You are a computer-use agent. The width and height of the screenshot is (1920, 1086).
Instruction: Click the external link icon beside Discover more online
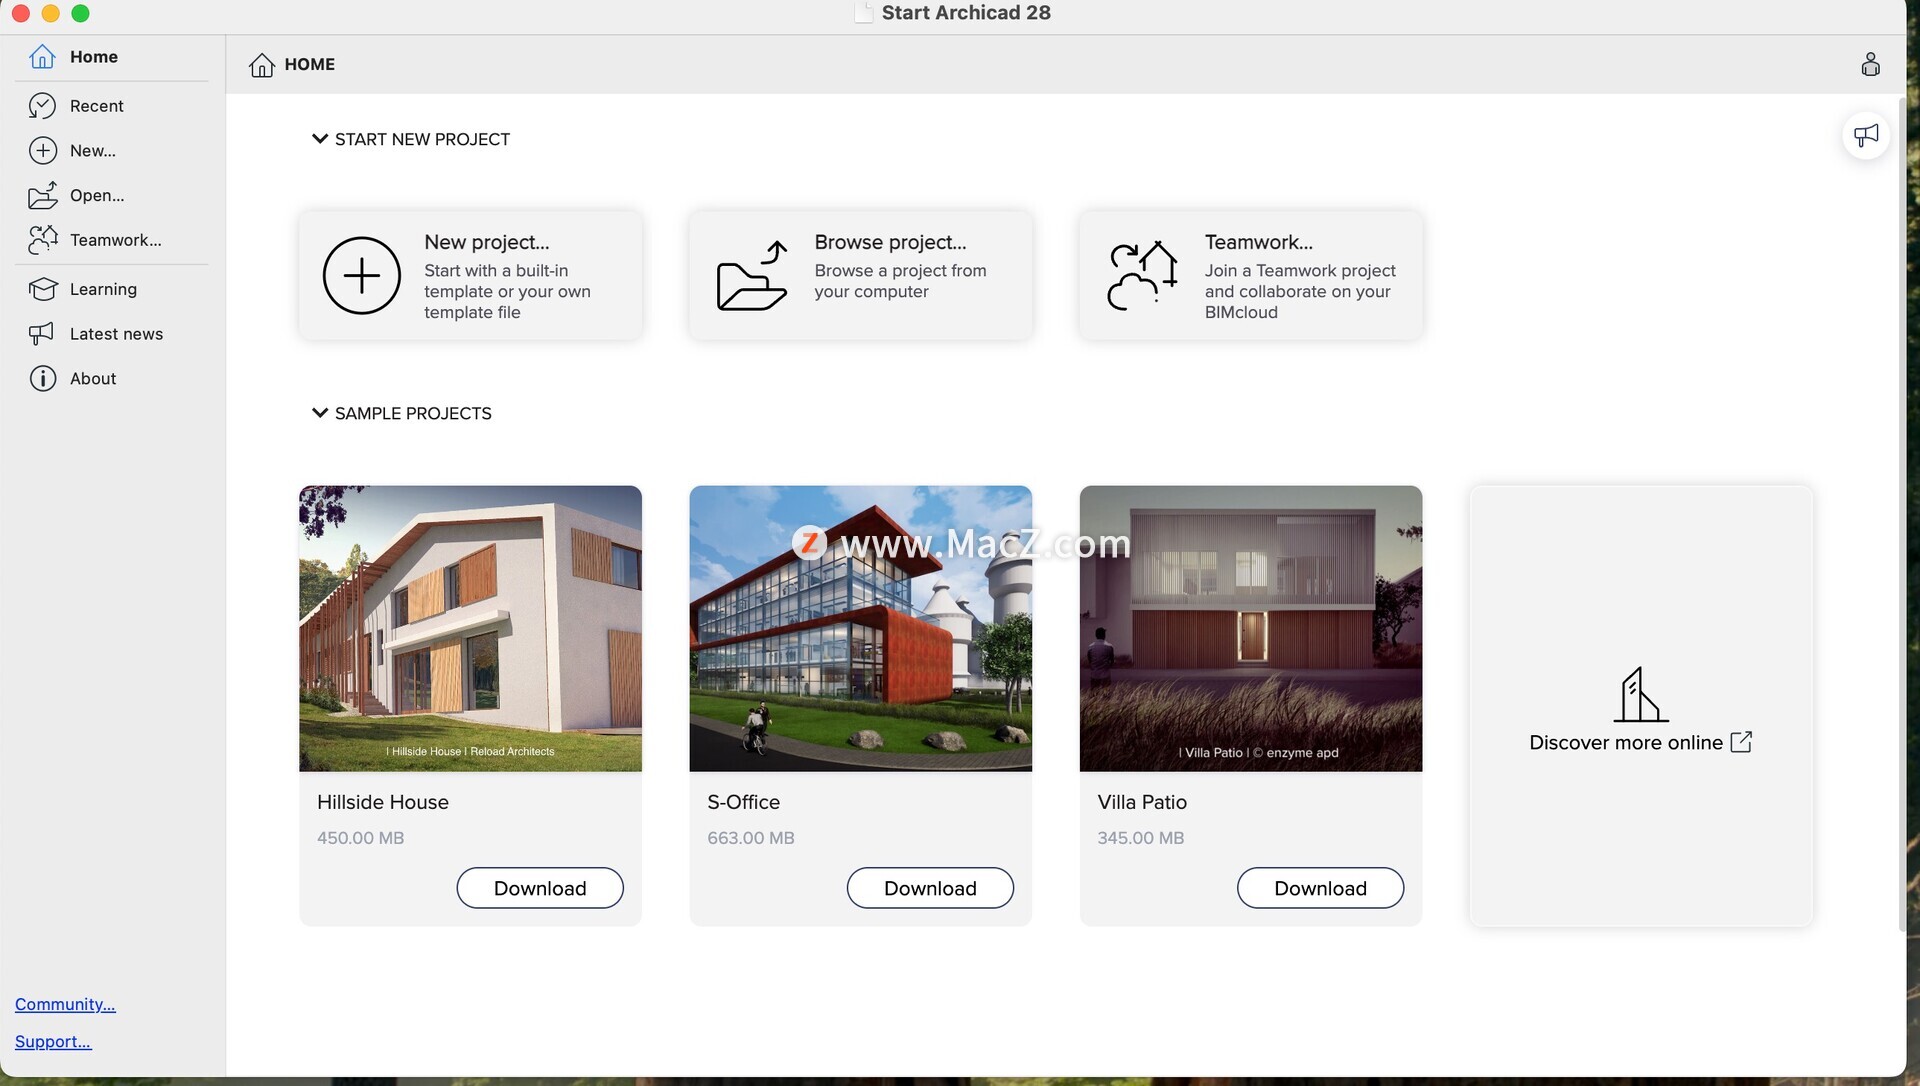1741,742
